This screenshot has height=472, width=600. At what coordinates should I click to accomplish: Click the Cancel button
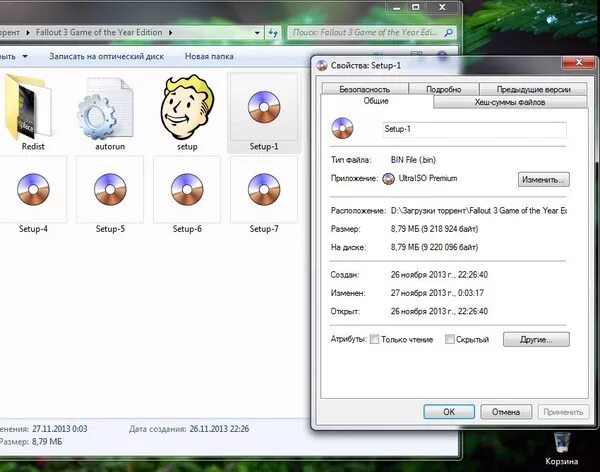click(506, 412)
